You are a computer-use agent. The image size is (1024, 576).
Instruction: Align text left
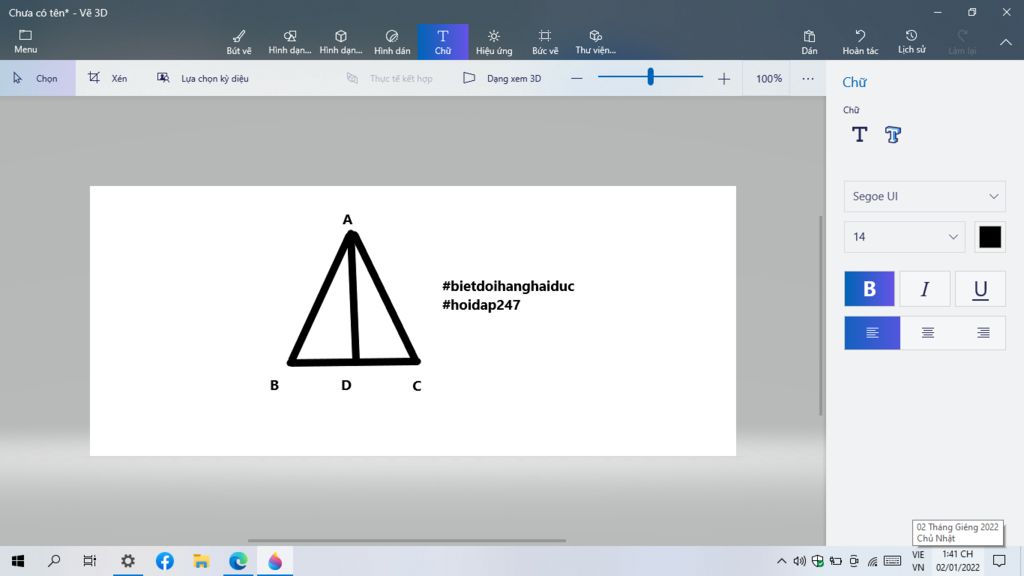point(872,333)
